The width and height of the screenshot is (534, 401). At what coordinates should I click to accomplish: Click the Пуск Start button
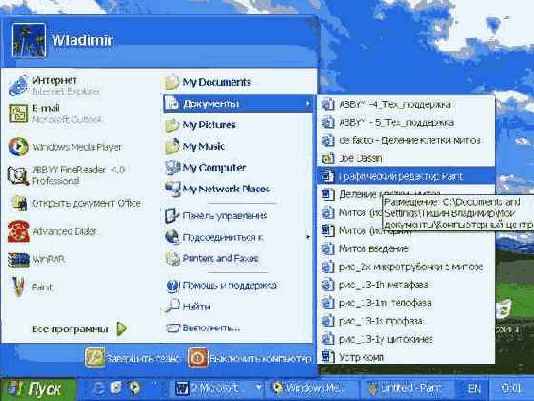pyautogui.click(x=37, y=388)
